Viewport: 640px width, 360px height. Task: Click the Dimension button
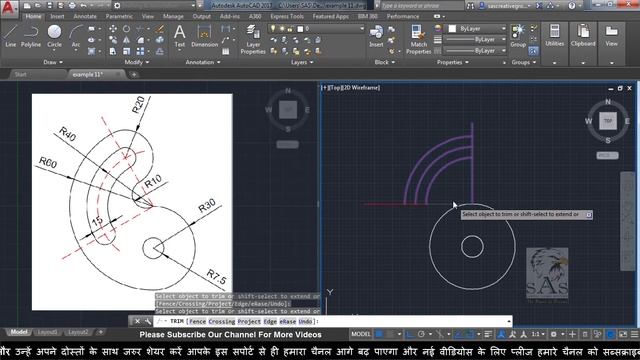pyautogui.click(x=204, y=36)
